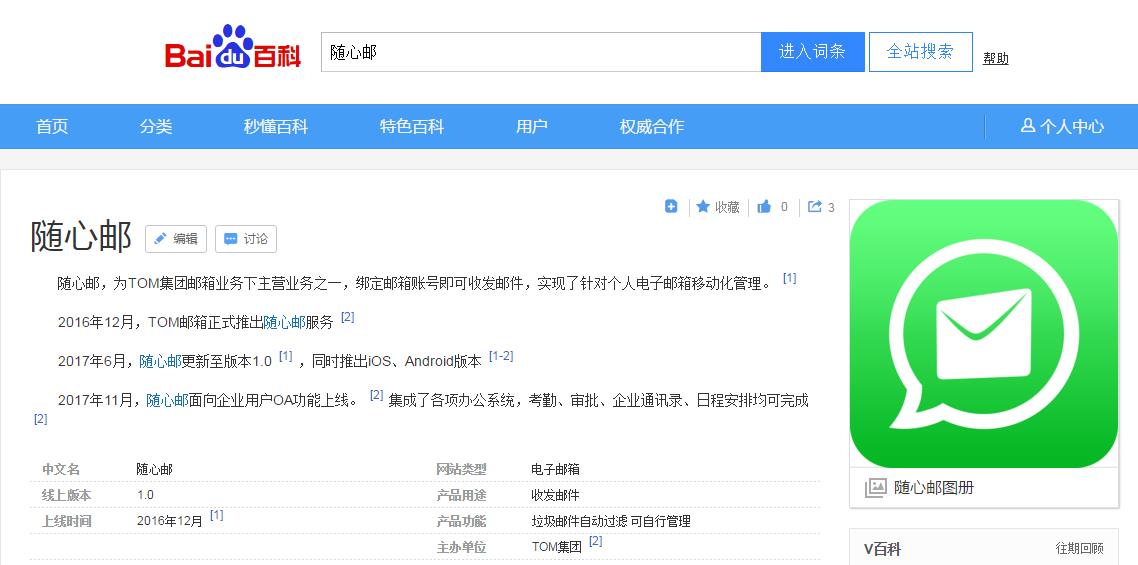Image resolution: width=1138 pixels, height=565 pixels.
Task: Click the 帮助 help link
Action: click(996, 59)
